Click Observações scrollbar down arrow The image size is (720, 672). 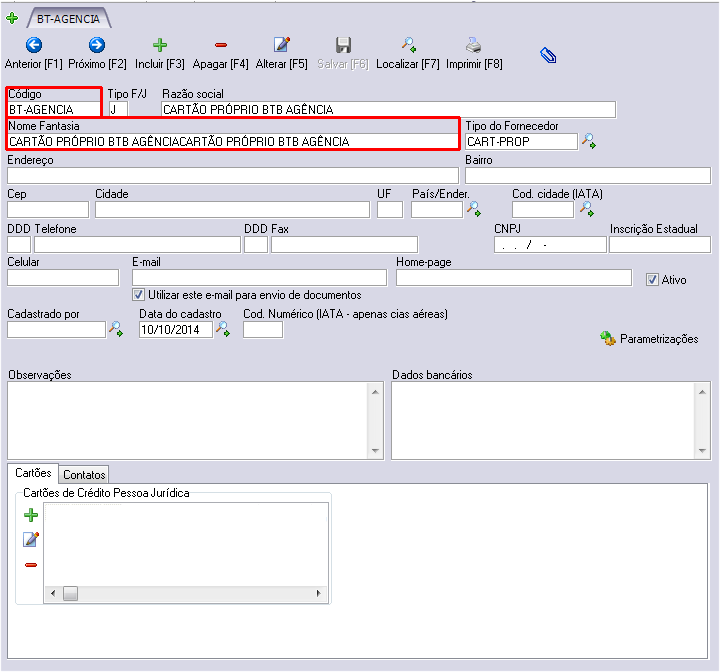375,450
